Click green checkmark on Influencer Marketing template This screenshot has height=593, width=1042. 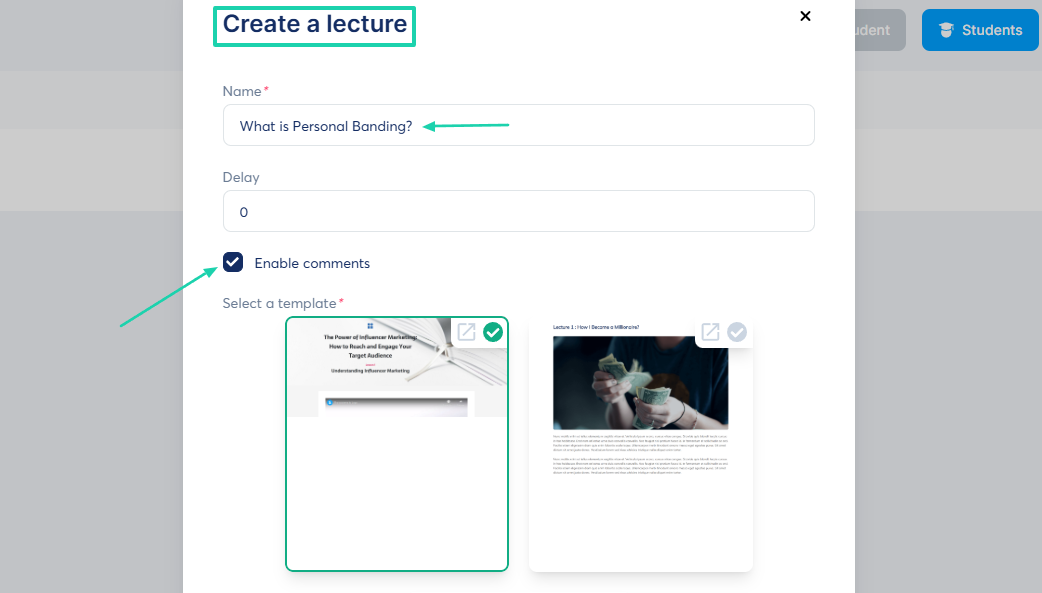[492, 332]
